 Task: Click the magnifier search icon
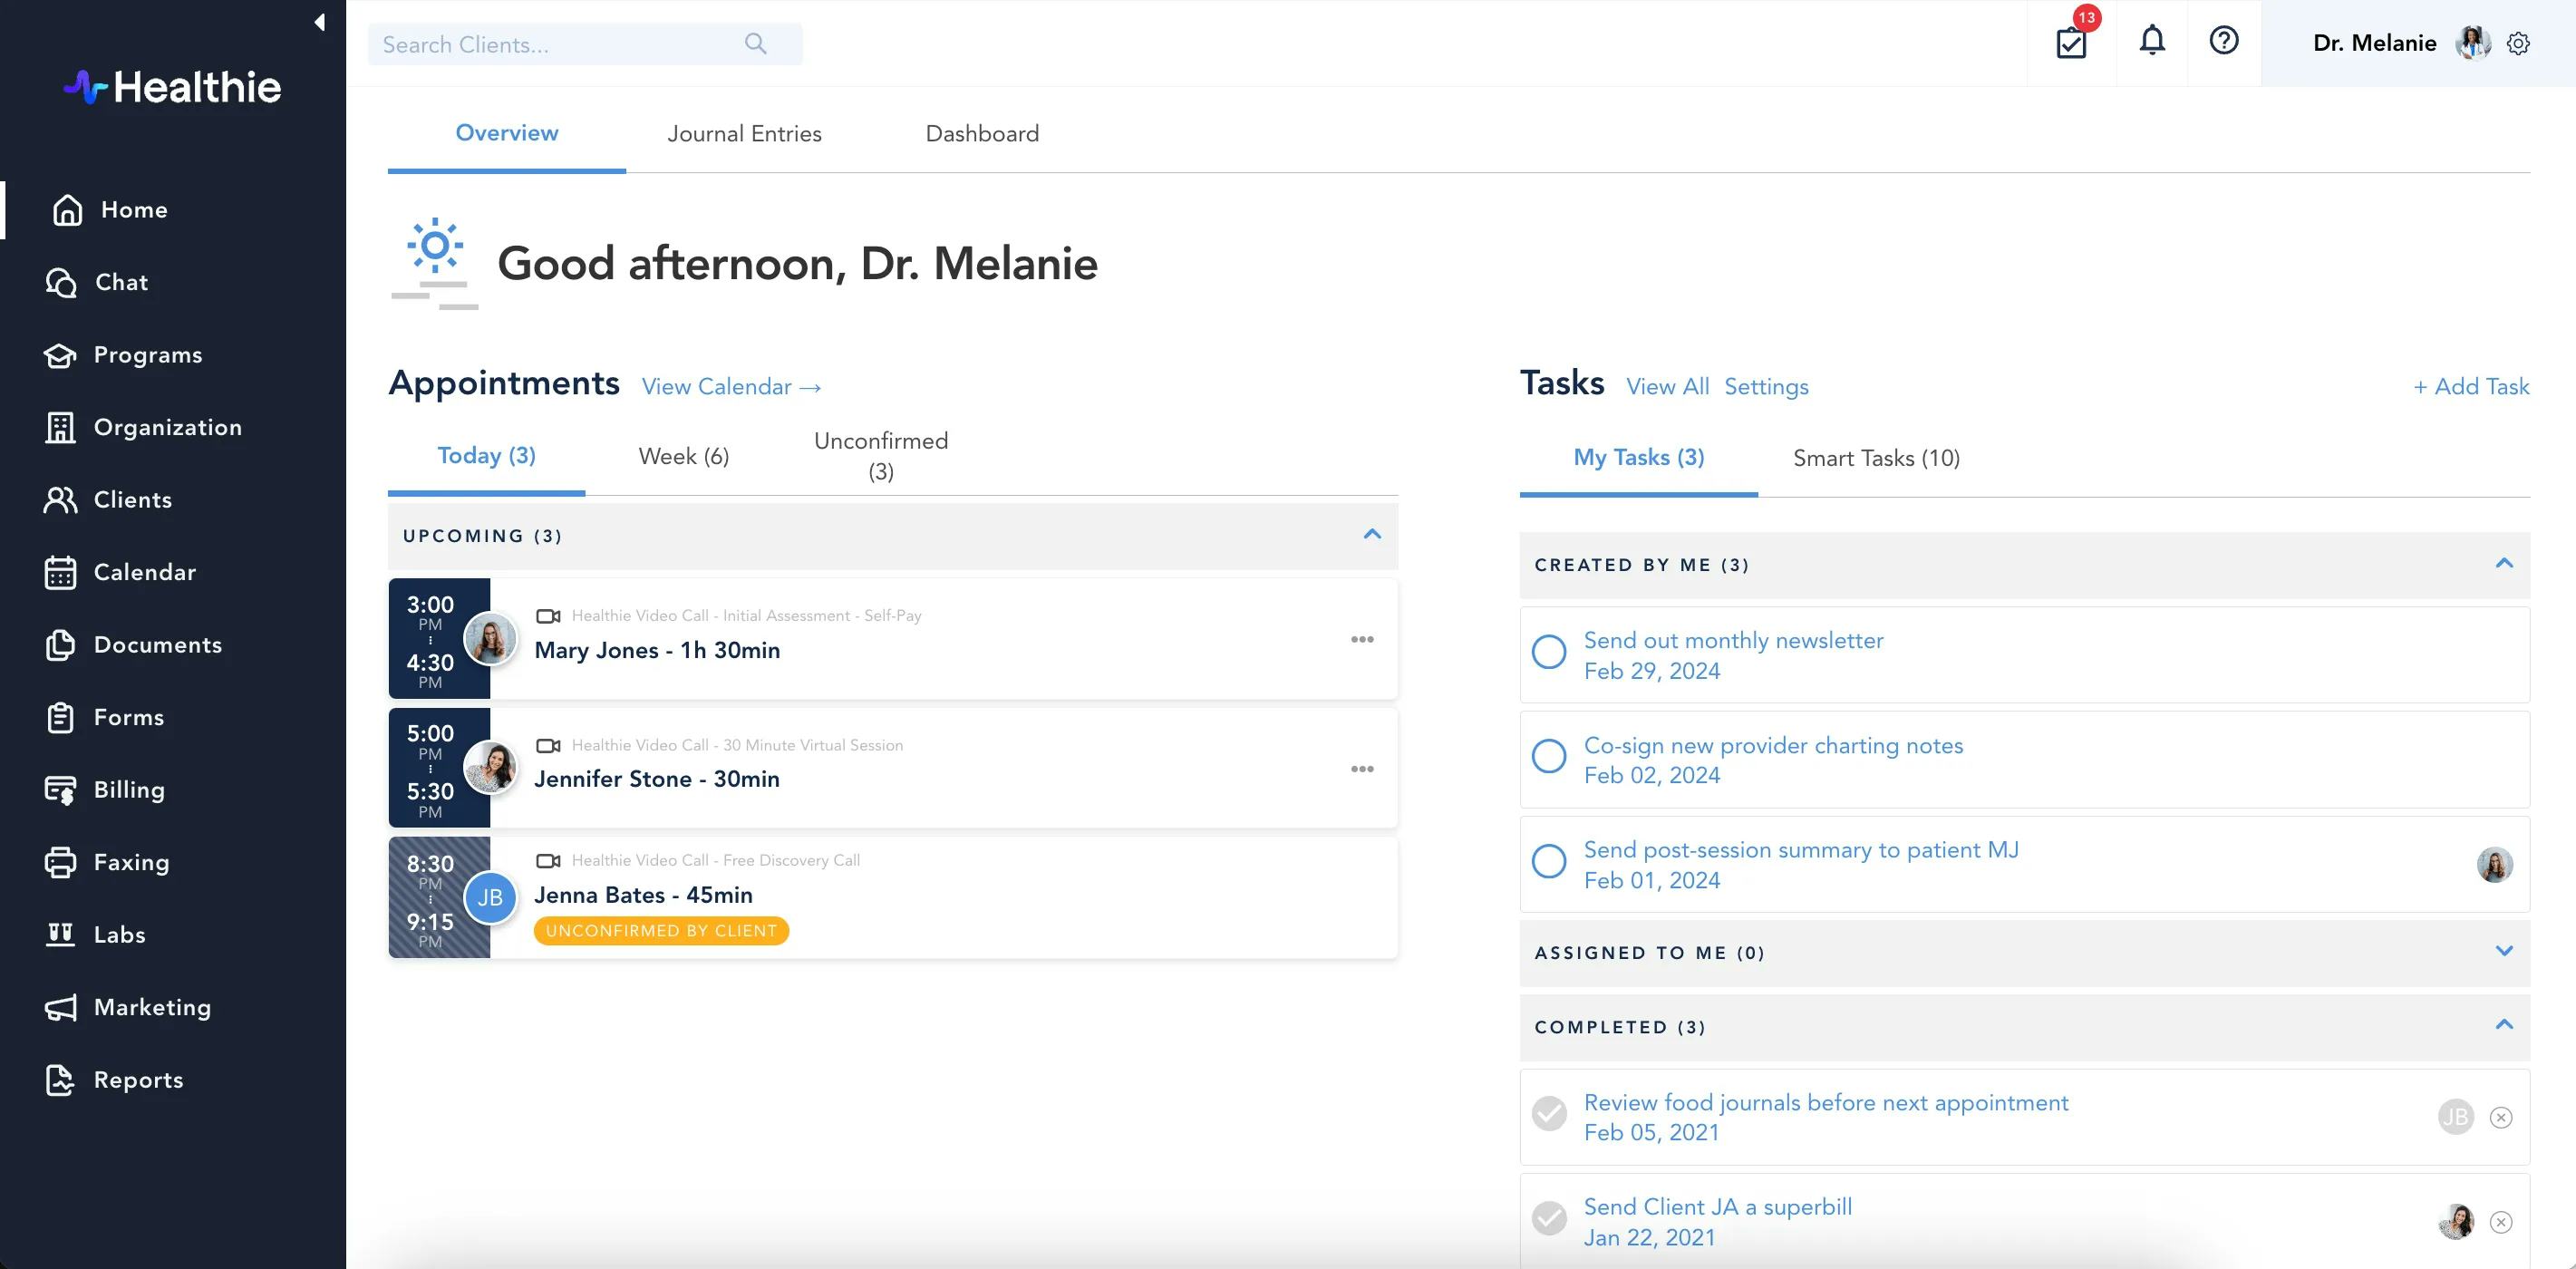[x=756, y=44]
